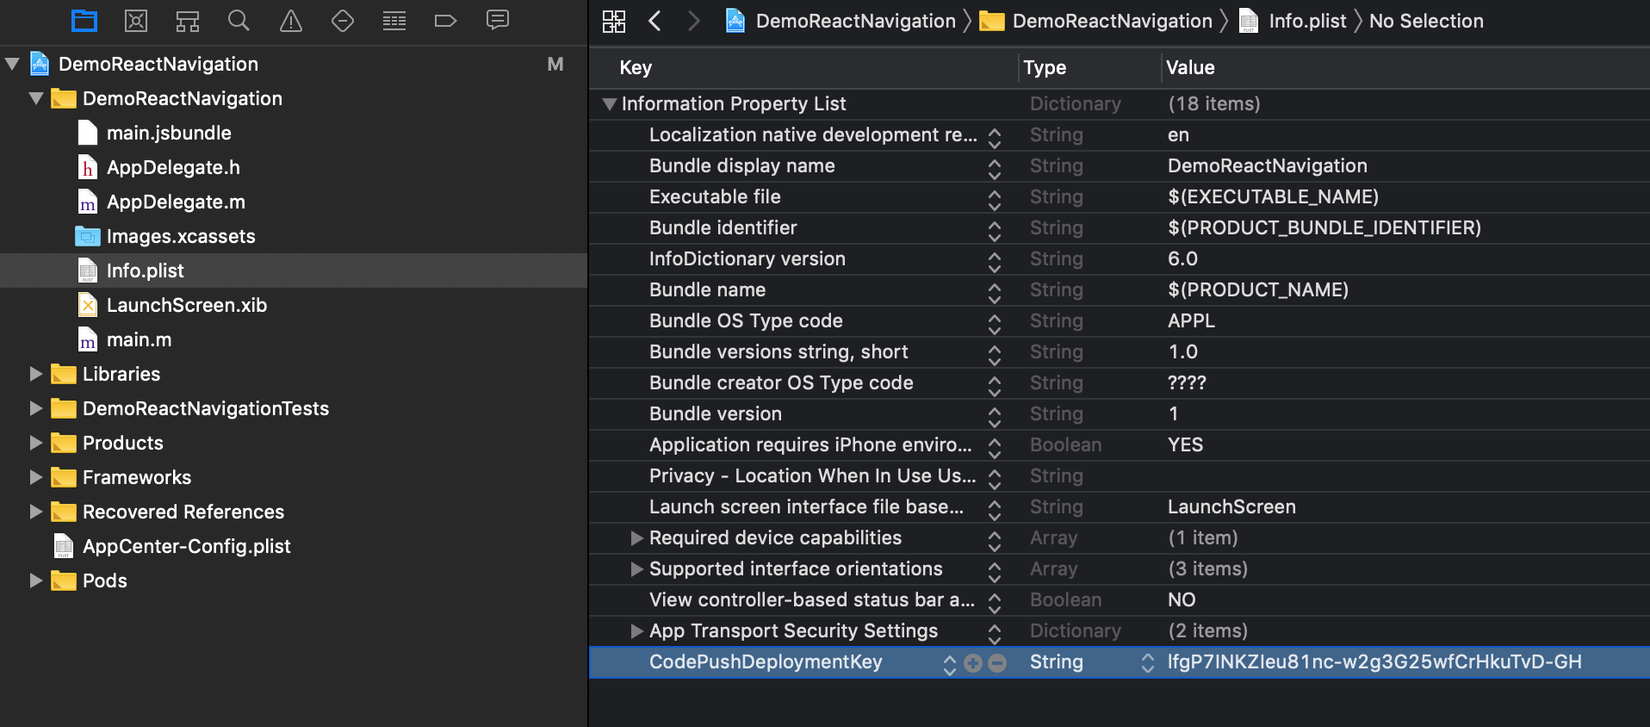This screenshot has height=727, width=1650.
Task: Open the Find navigator magnifier icon
Action: (x=238, y=20)
